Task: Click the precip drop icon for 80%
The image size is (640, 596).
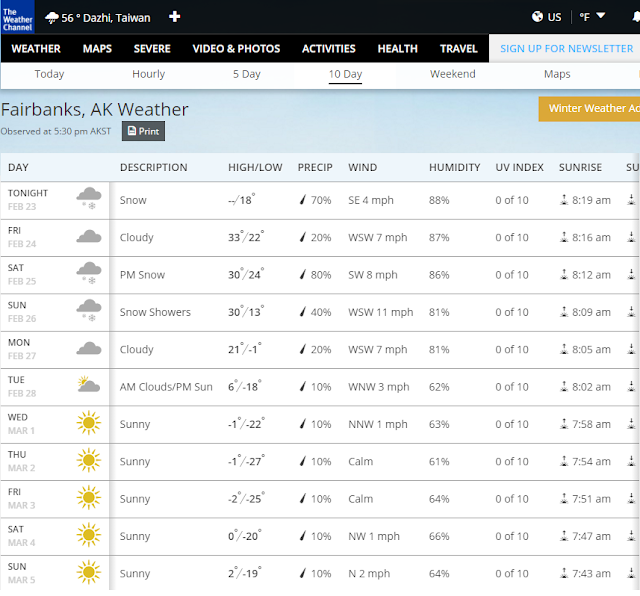Action: point(302,274)
